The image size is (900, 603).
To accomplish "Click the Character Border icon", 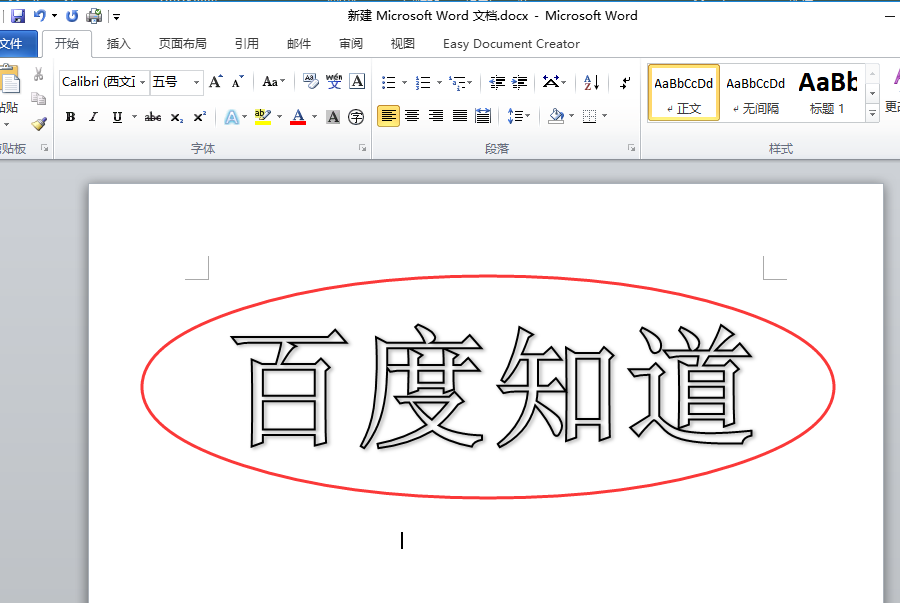I will pyautogui.click(x=357, y=82).
